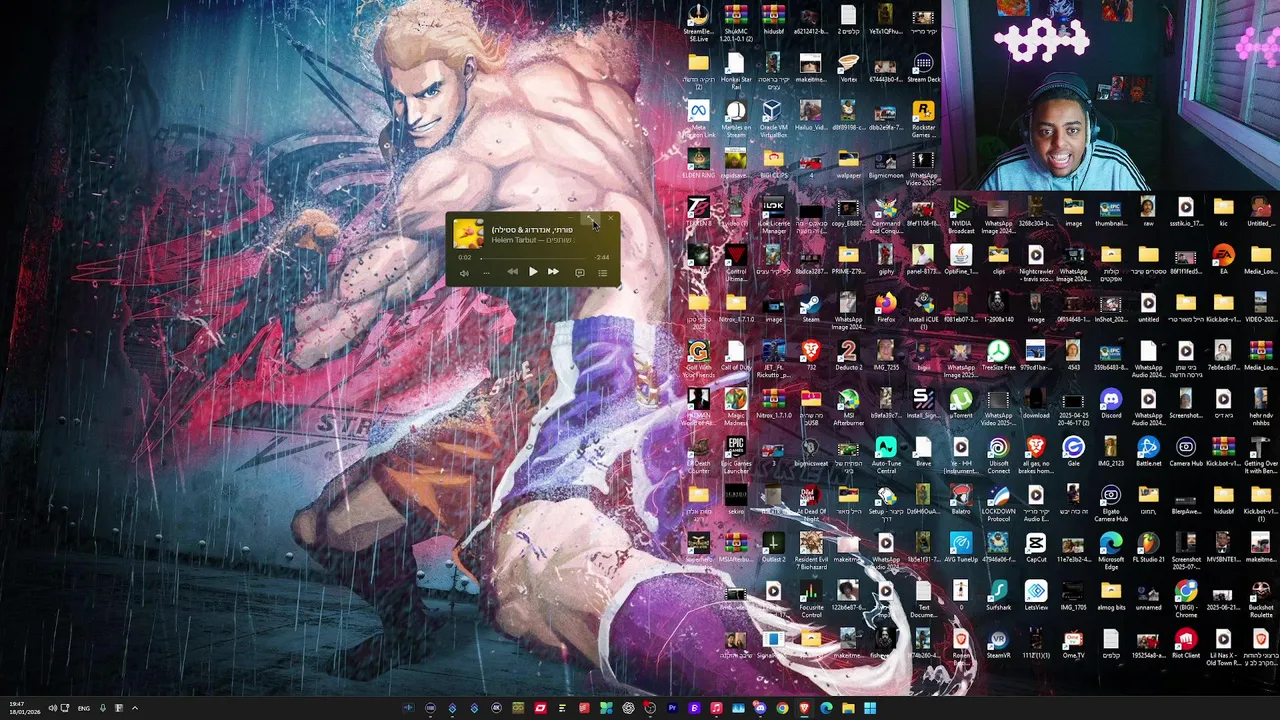This screenshot has width=1280, height=720.
Task: Open the Outlast 2 shortcut
Action: (773, 549)
